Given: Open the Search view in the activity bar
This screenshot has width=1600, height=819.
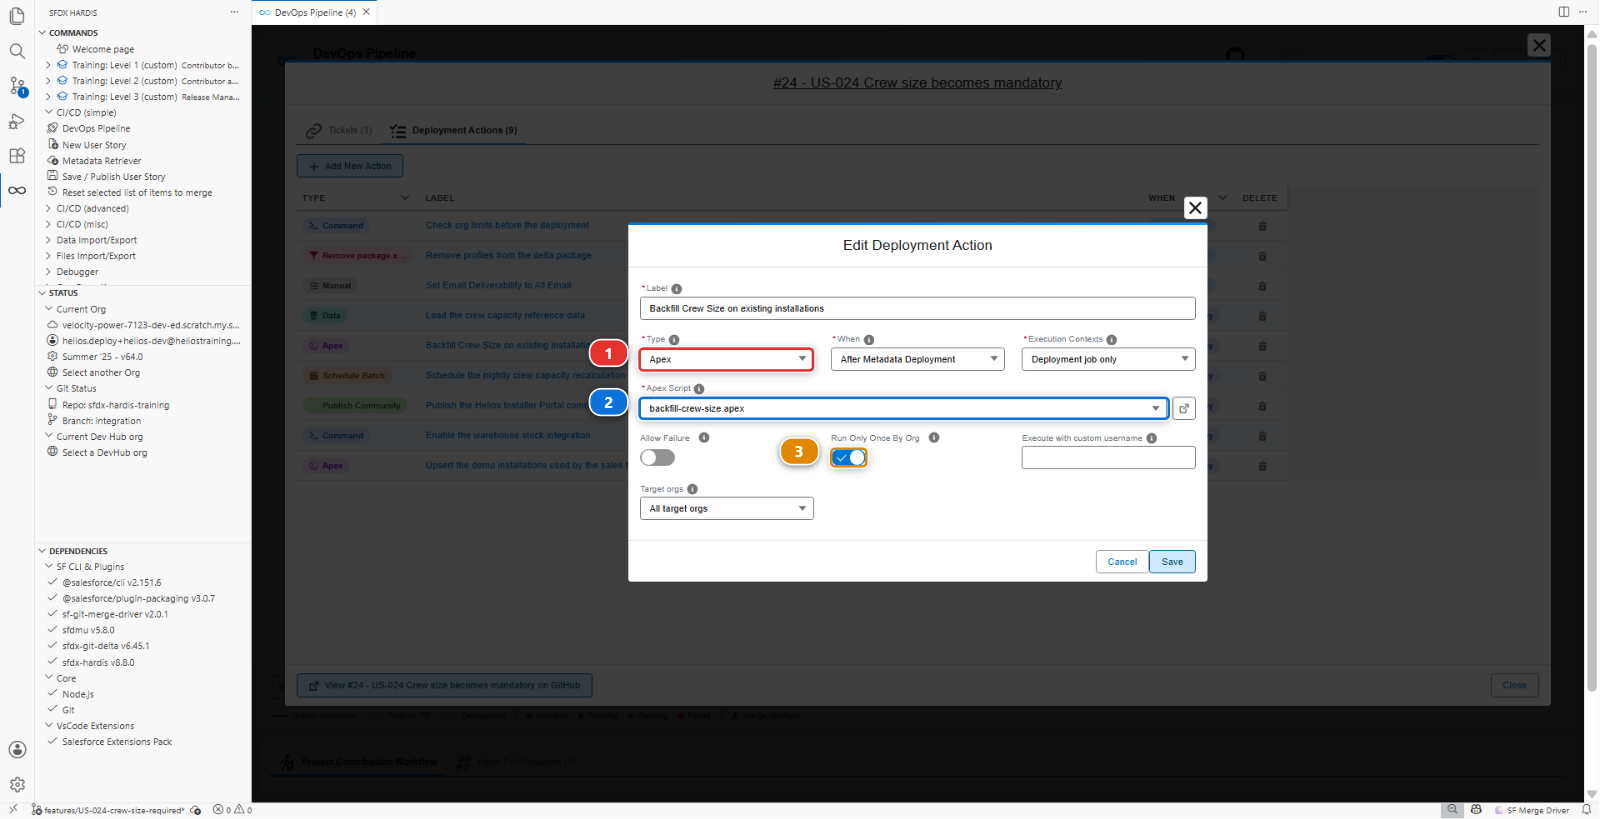Looking at the screenshot, I should (17, 51).
